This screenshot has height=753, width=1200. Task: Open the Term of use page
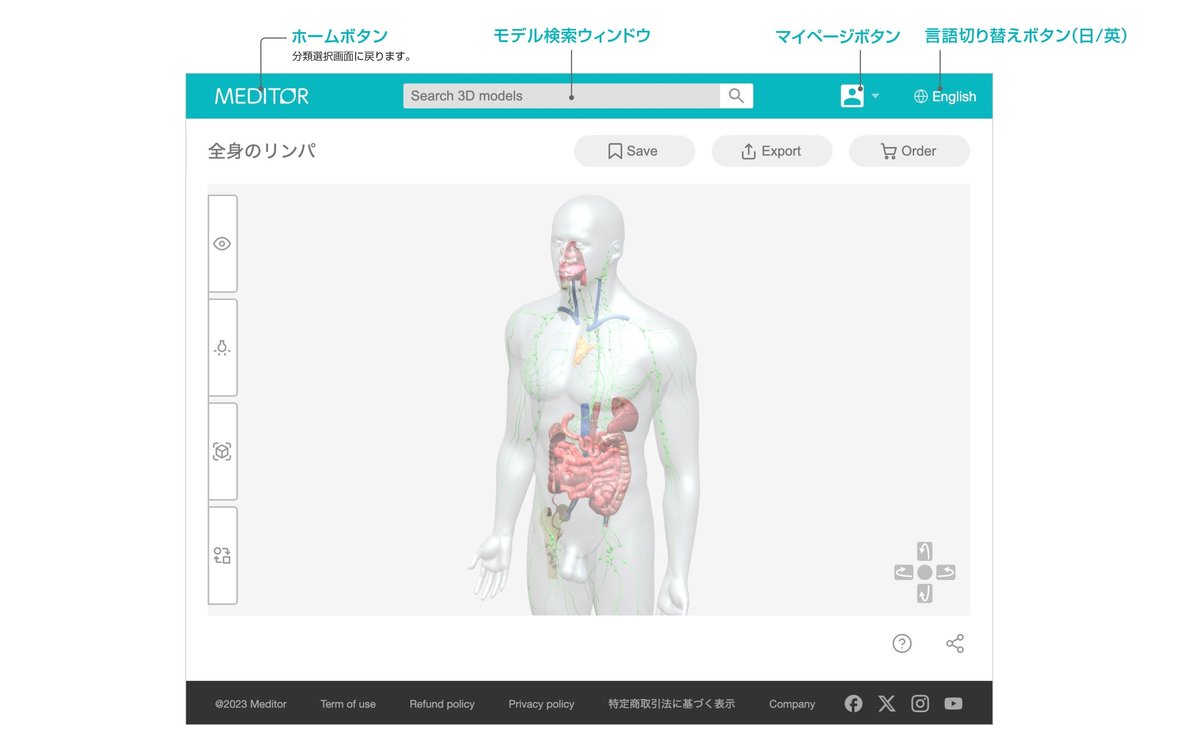[x=348, y=704]
